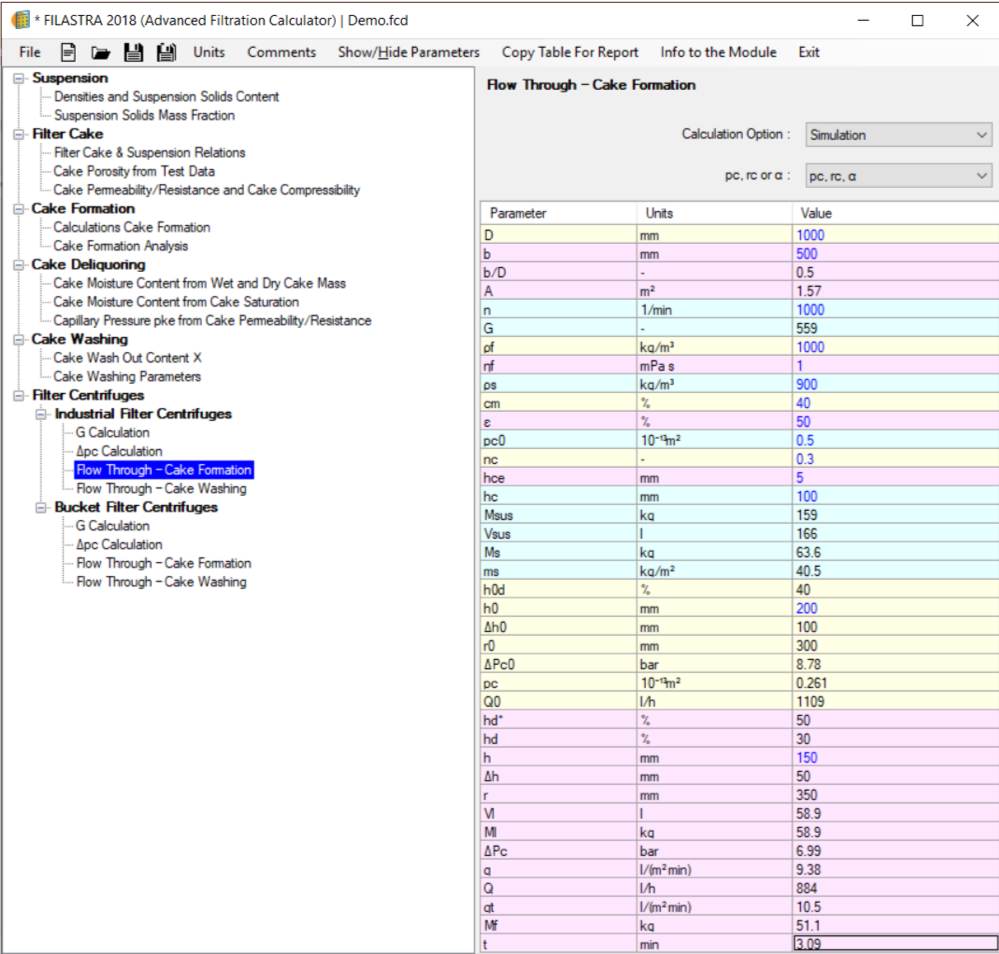999x954 pixels.
Task: Collapse the Cake Formation tree node
Action: [x=19, y=209]
